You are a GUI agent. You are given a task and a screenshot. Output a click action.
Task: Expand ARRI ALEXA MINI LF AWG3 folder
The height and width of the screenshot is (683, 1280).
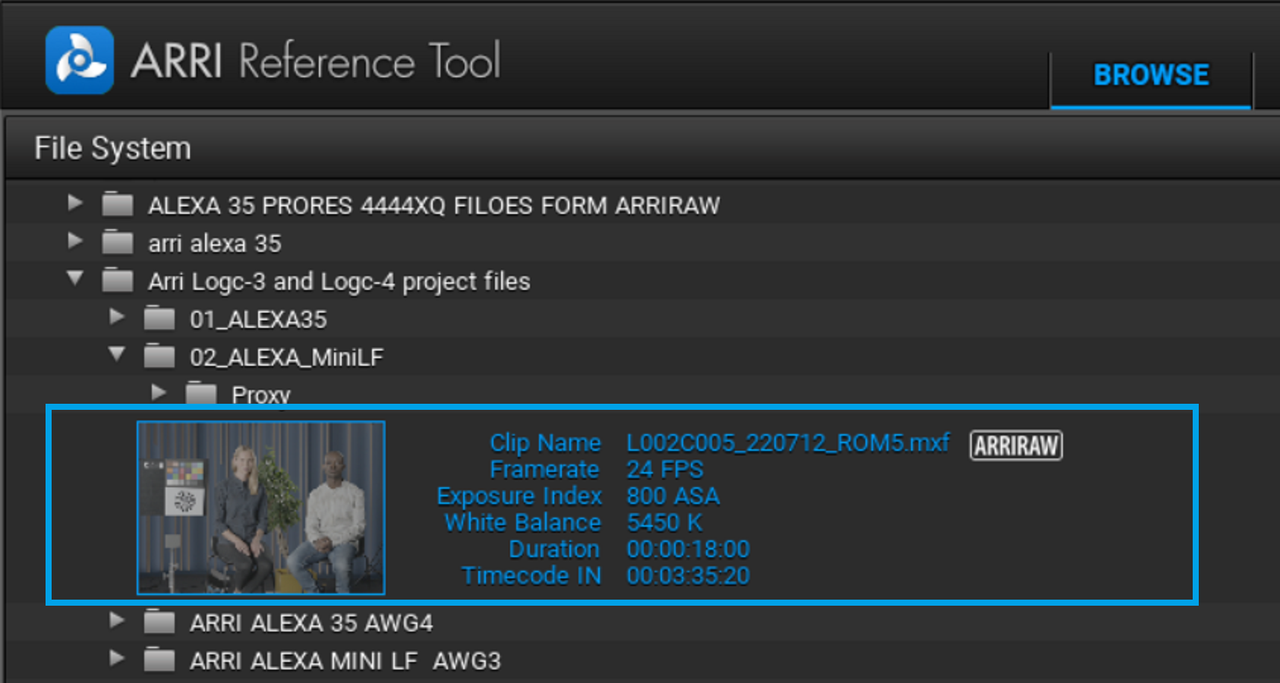coord(117,660)
